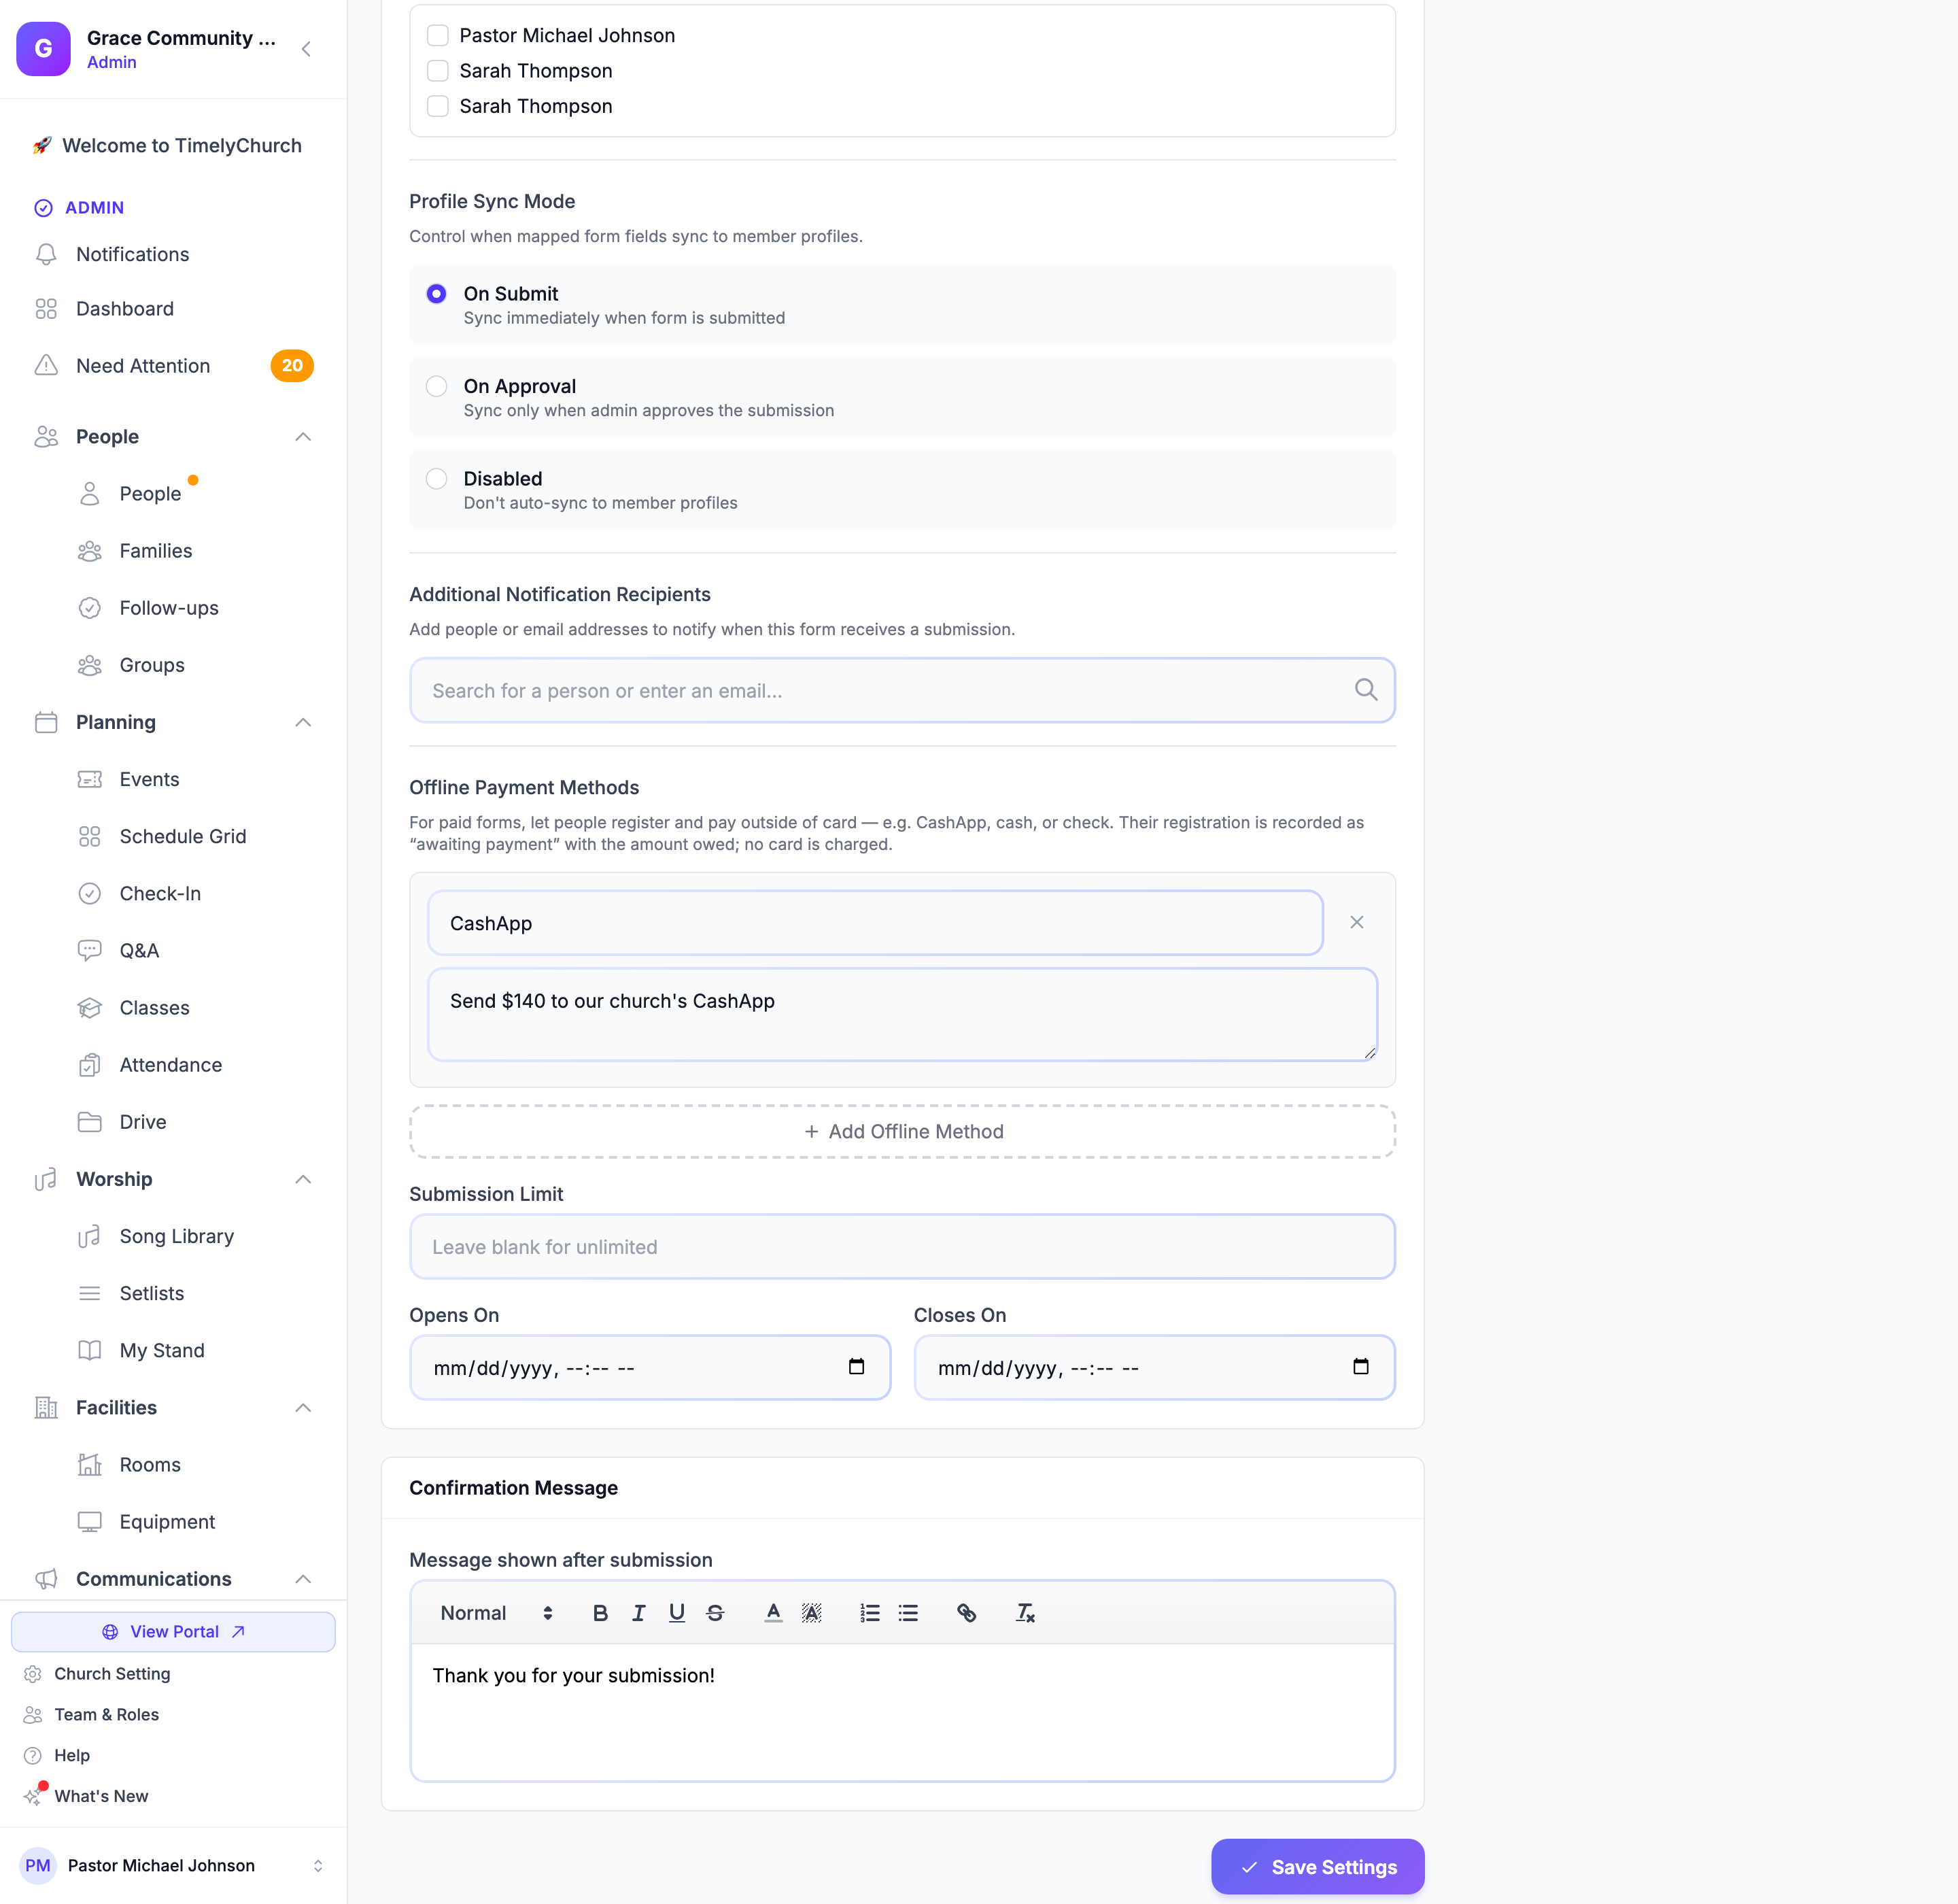Collapse the People section
The height and width of the screenshot is (1904, 1958).
coord(303,437)
